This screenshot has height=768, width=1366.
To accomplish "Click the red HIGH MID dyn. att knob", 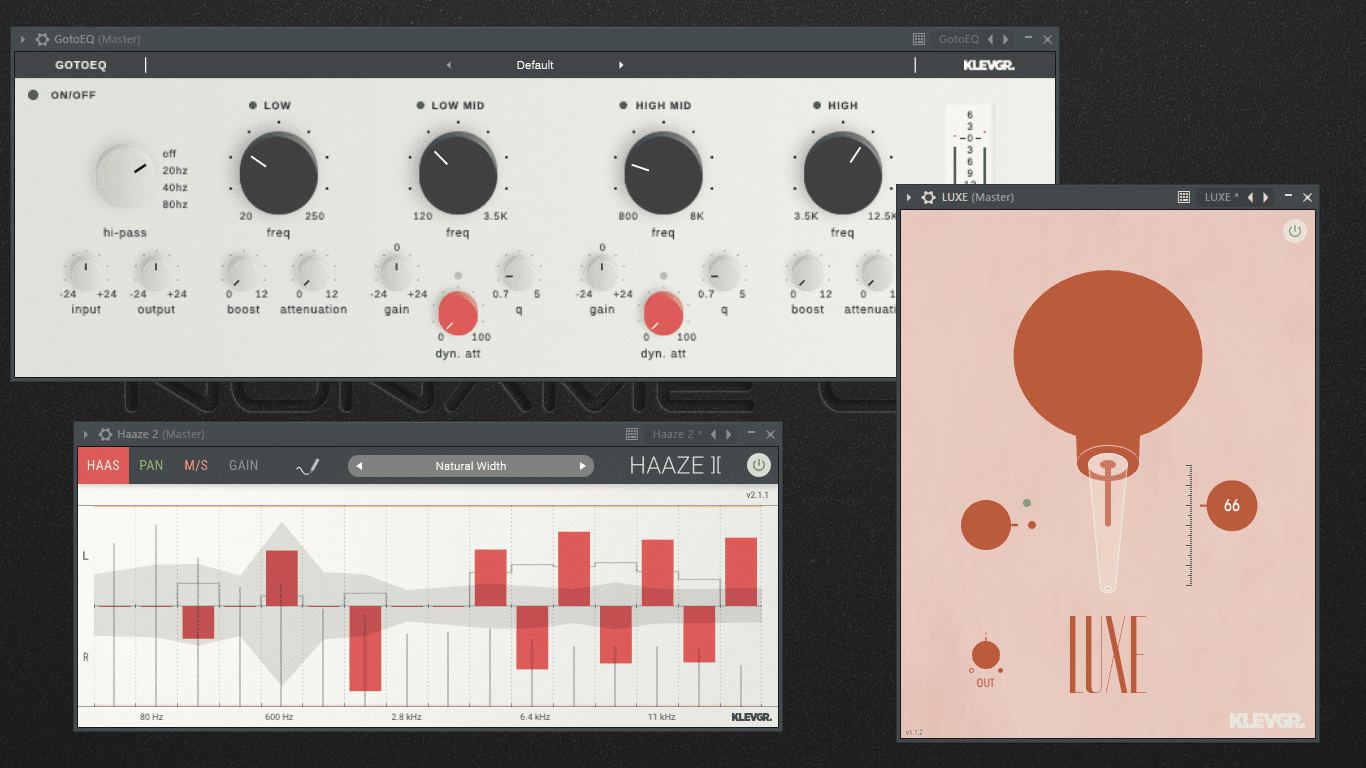I will [x=663, y=312].
